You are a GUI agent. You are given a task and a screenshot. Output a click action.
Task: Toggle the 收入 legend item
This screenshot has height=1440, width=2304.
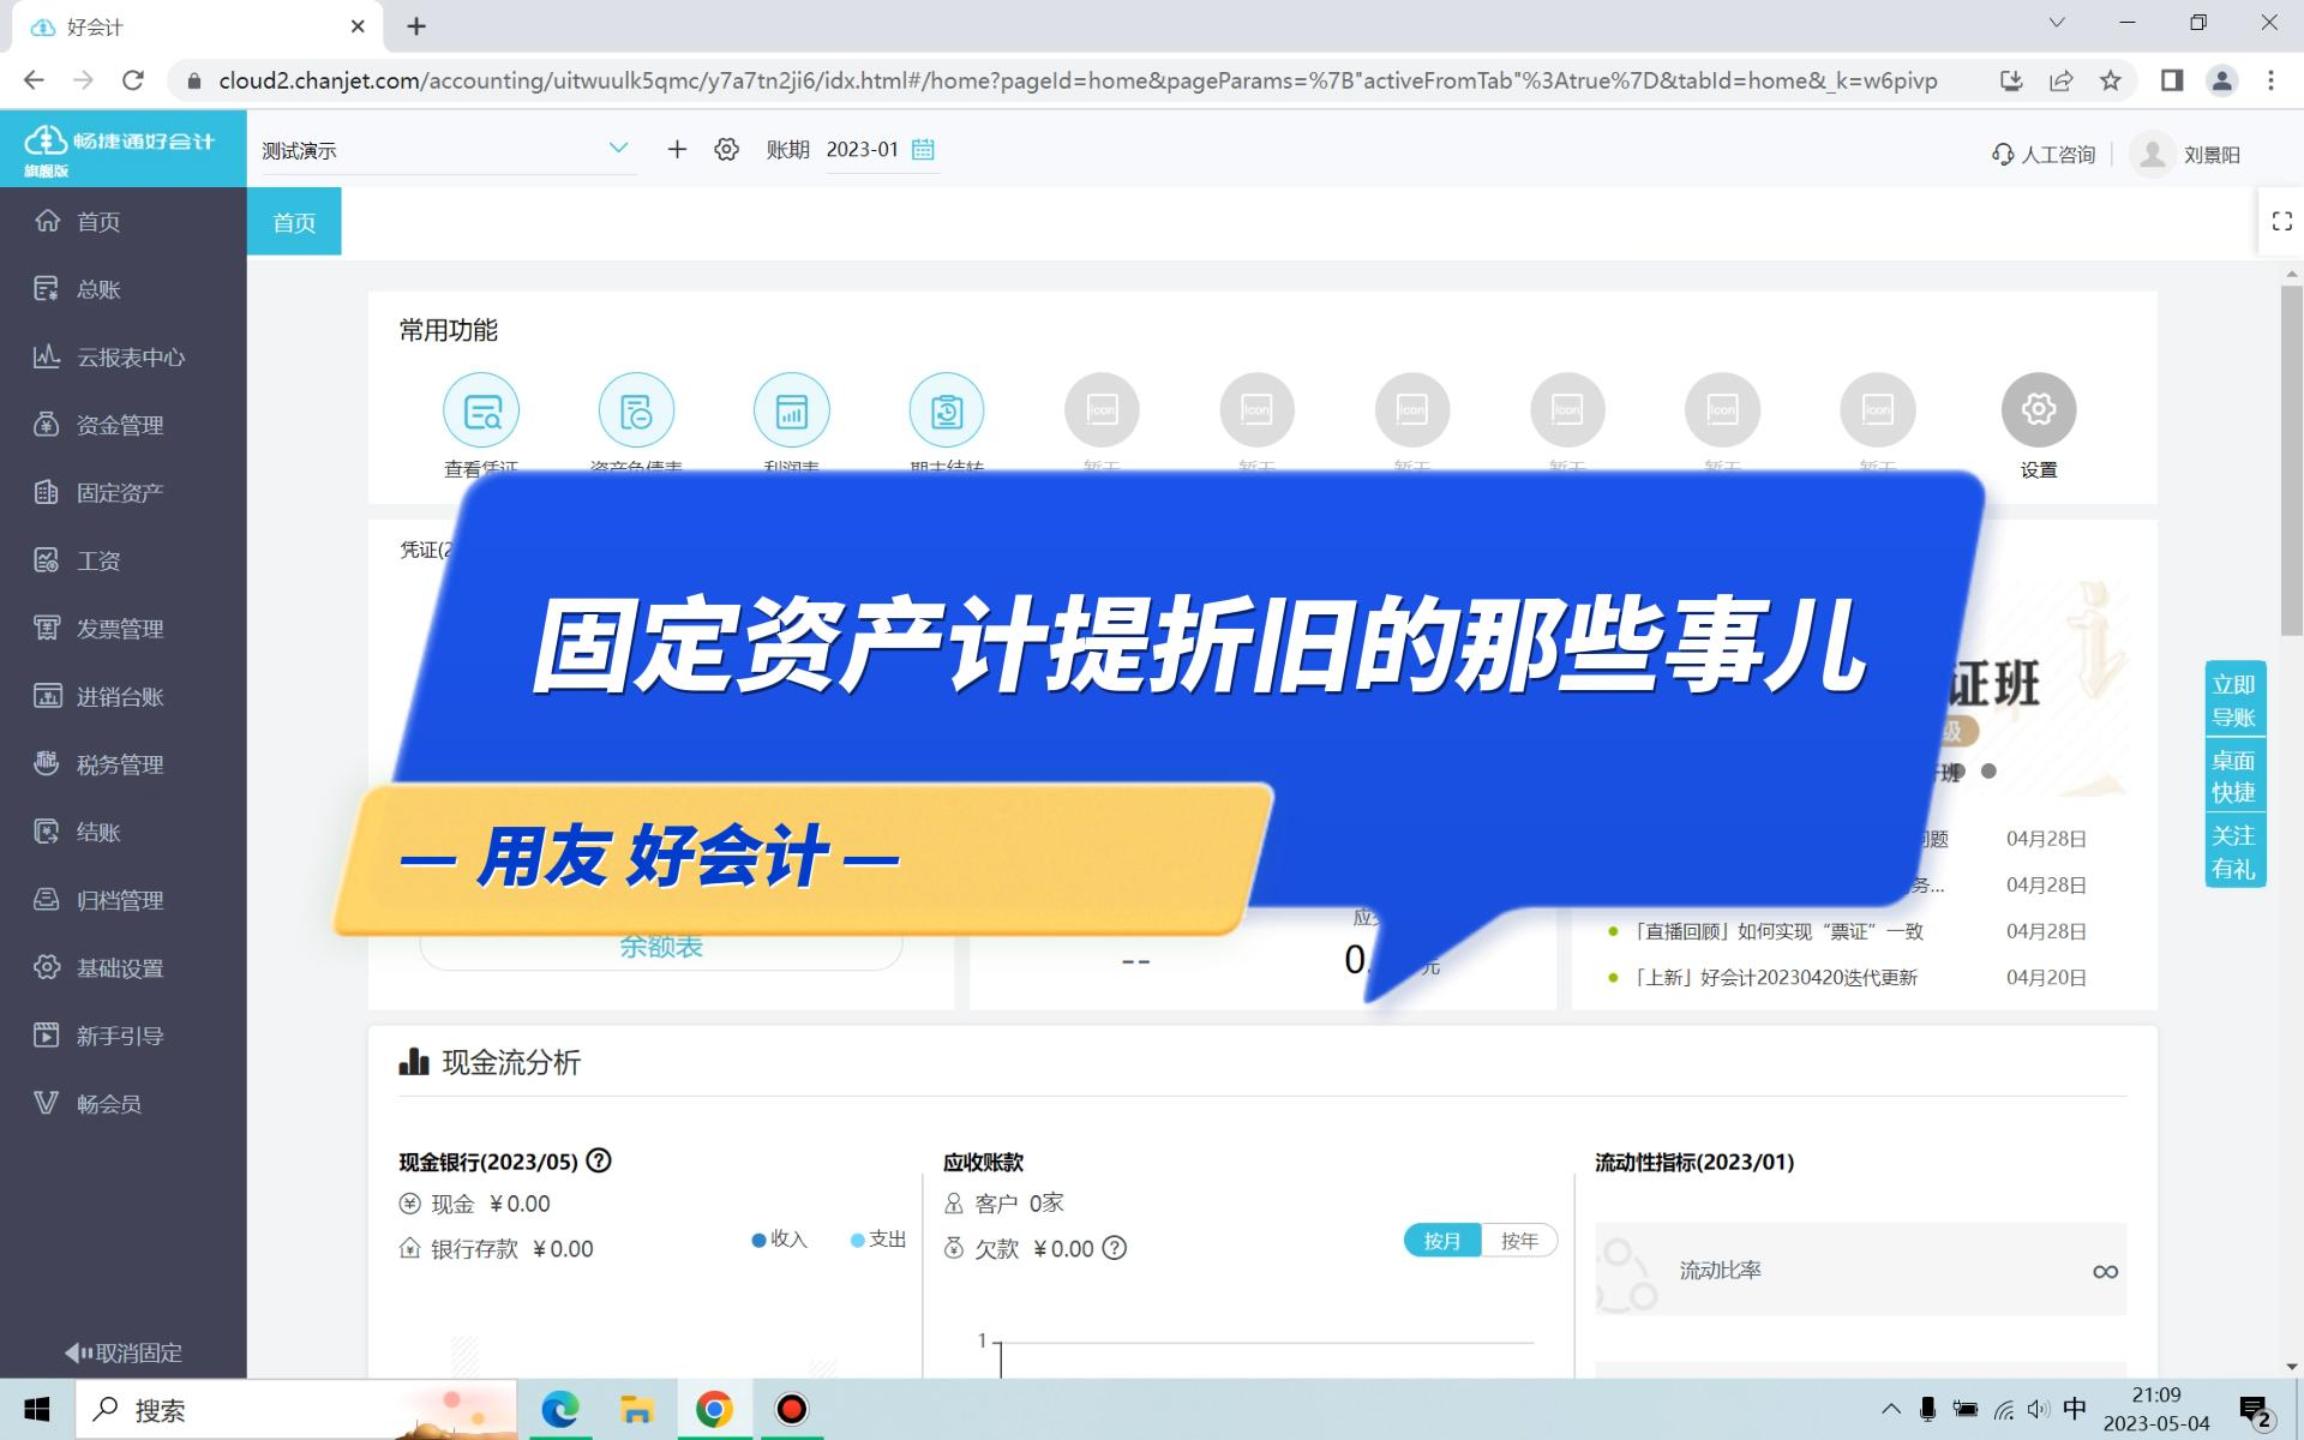[779, 1239]
